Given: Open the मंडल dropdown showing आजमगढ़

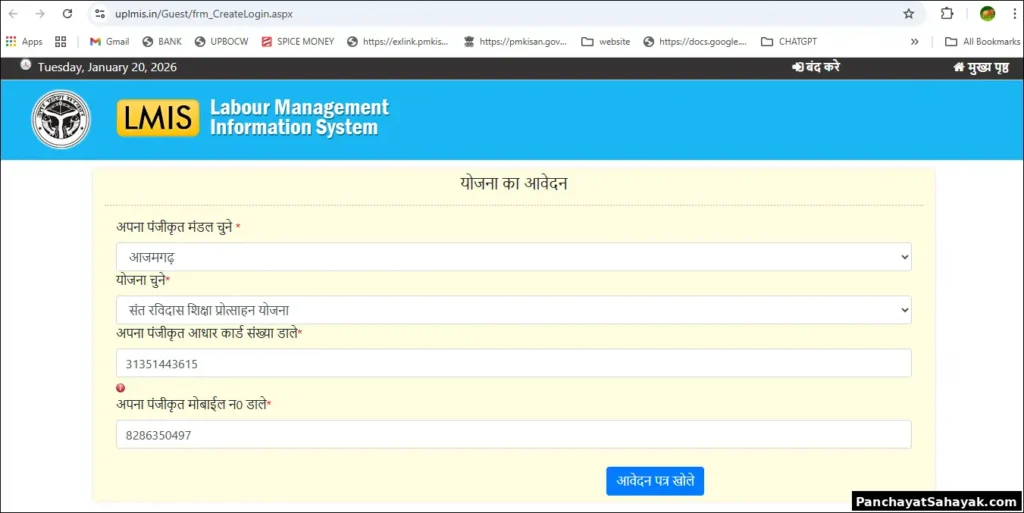Looking at the screenshot, I should tap(513, 257).
